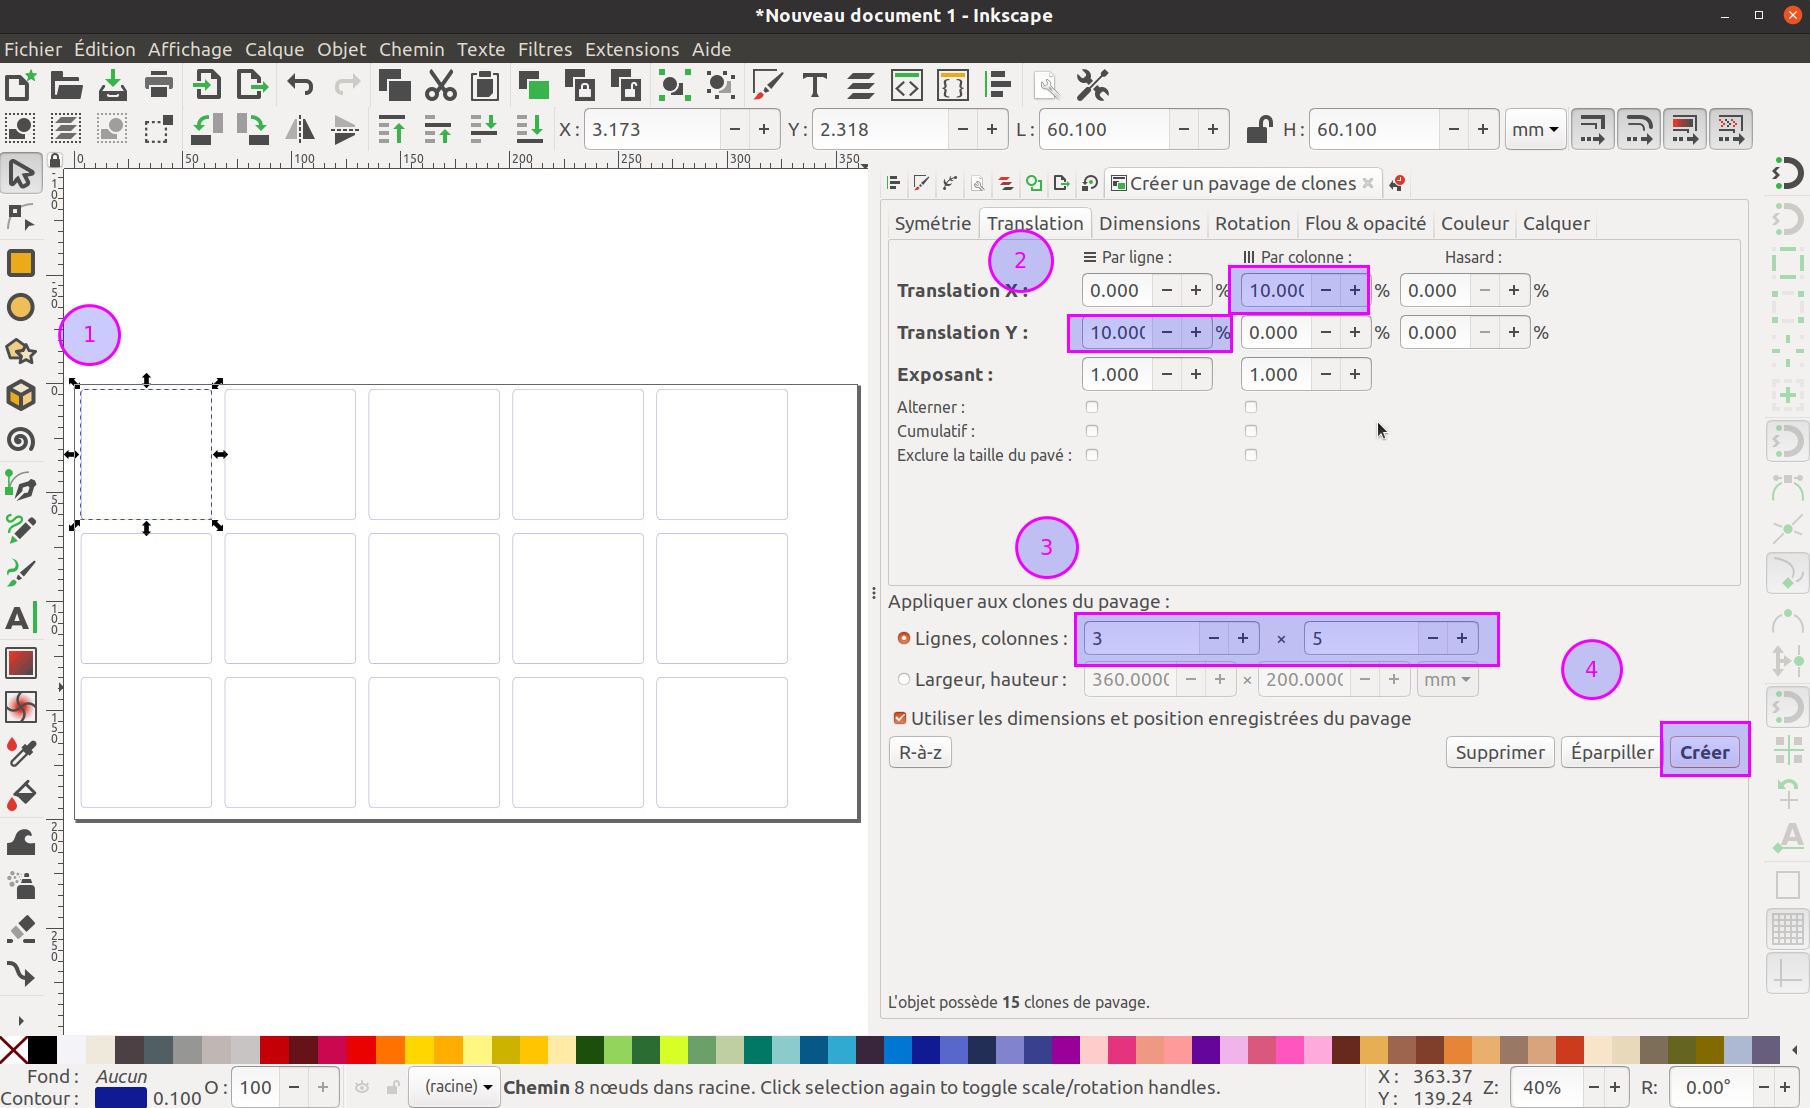This screenshot has height=1108, width=1810.
Task: Switch to the Rotation tab
Action: pos(1252,223)
